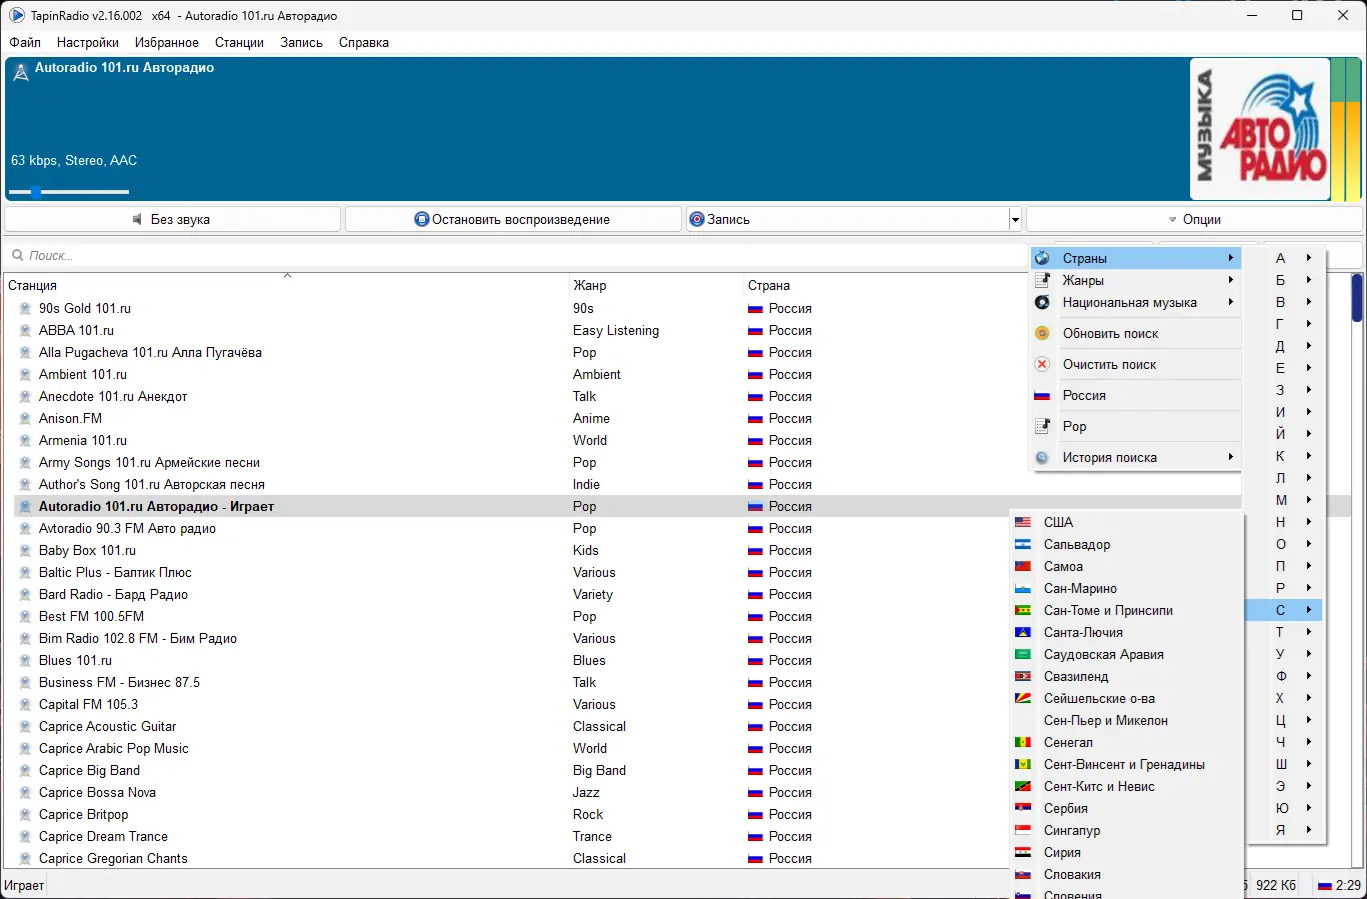Viewport: 1367px width, 899px height.
Task: Click the История поиска icon
Action: (x=1042, y=457)
